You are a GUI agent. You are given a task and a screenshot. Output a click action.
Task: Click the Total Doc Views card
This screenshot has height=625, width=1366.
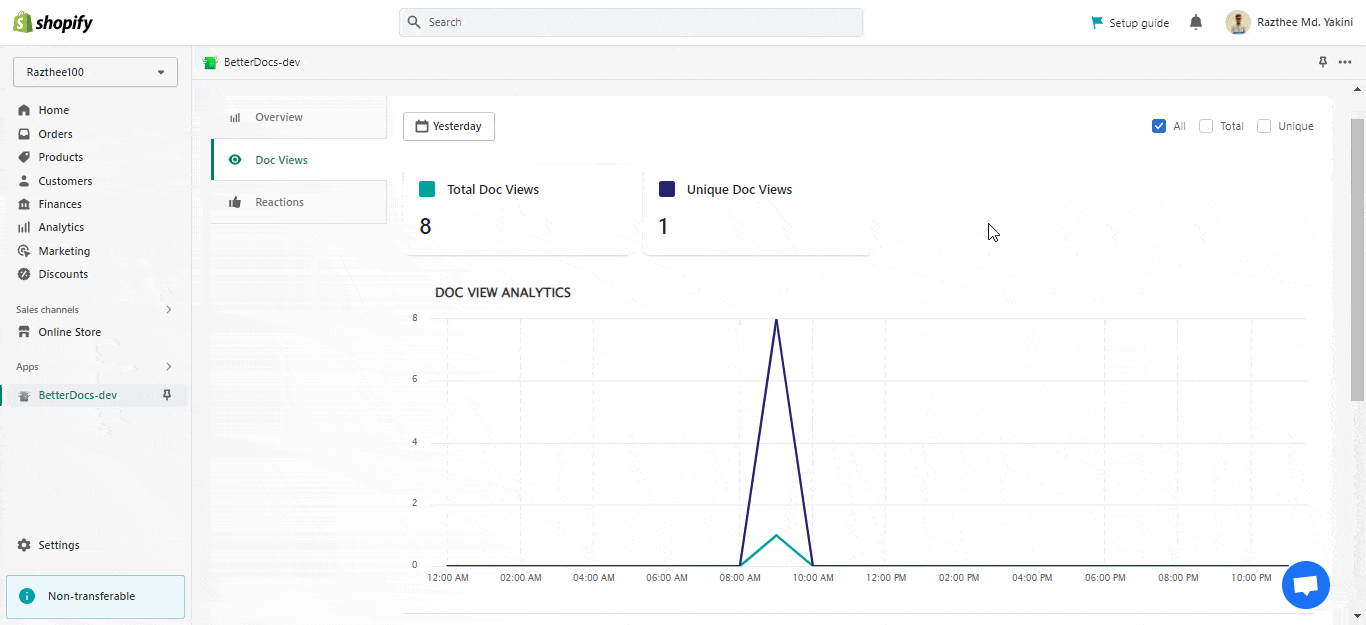[517, 210]
